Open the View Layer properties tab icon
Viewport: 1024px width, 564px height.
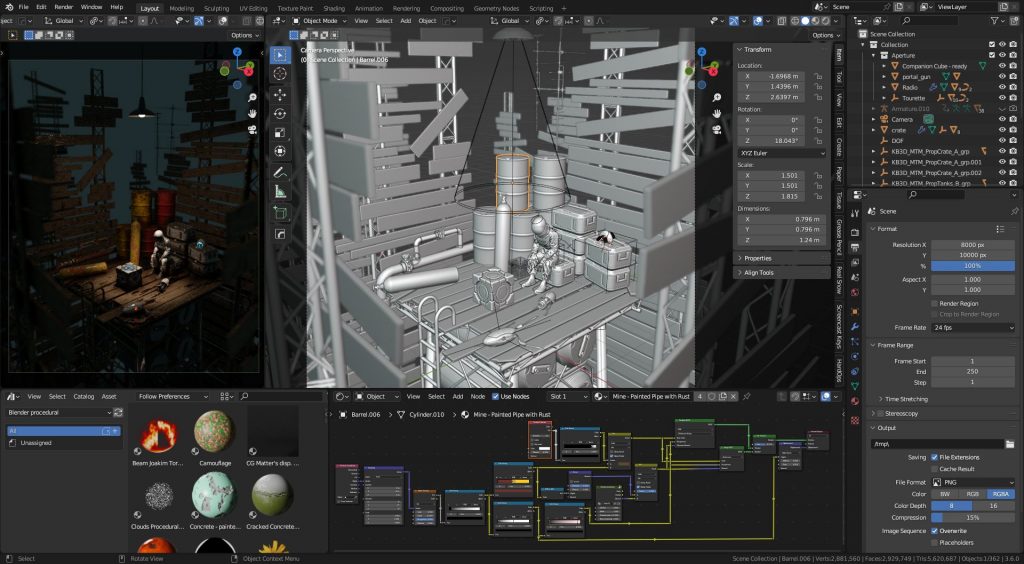pos(855,263)
